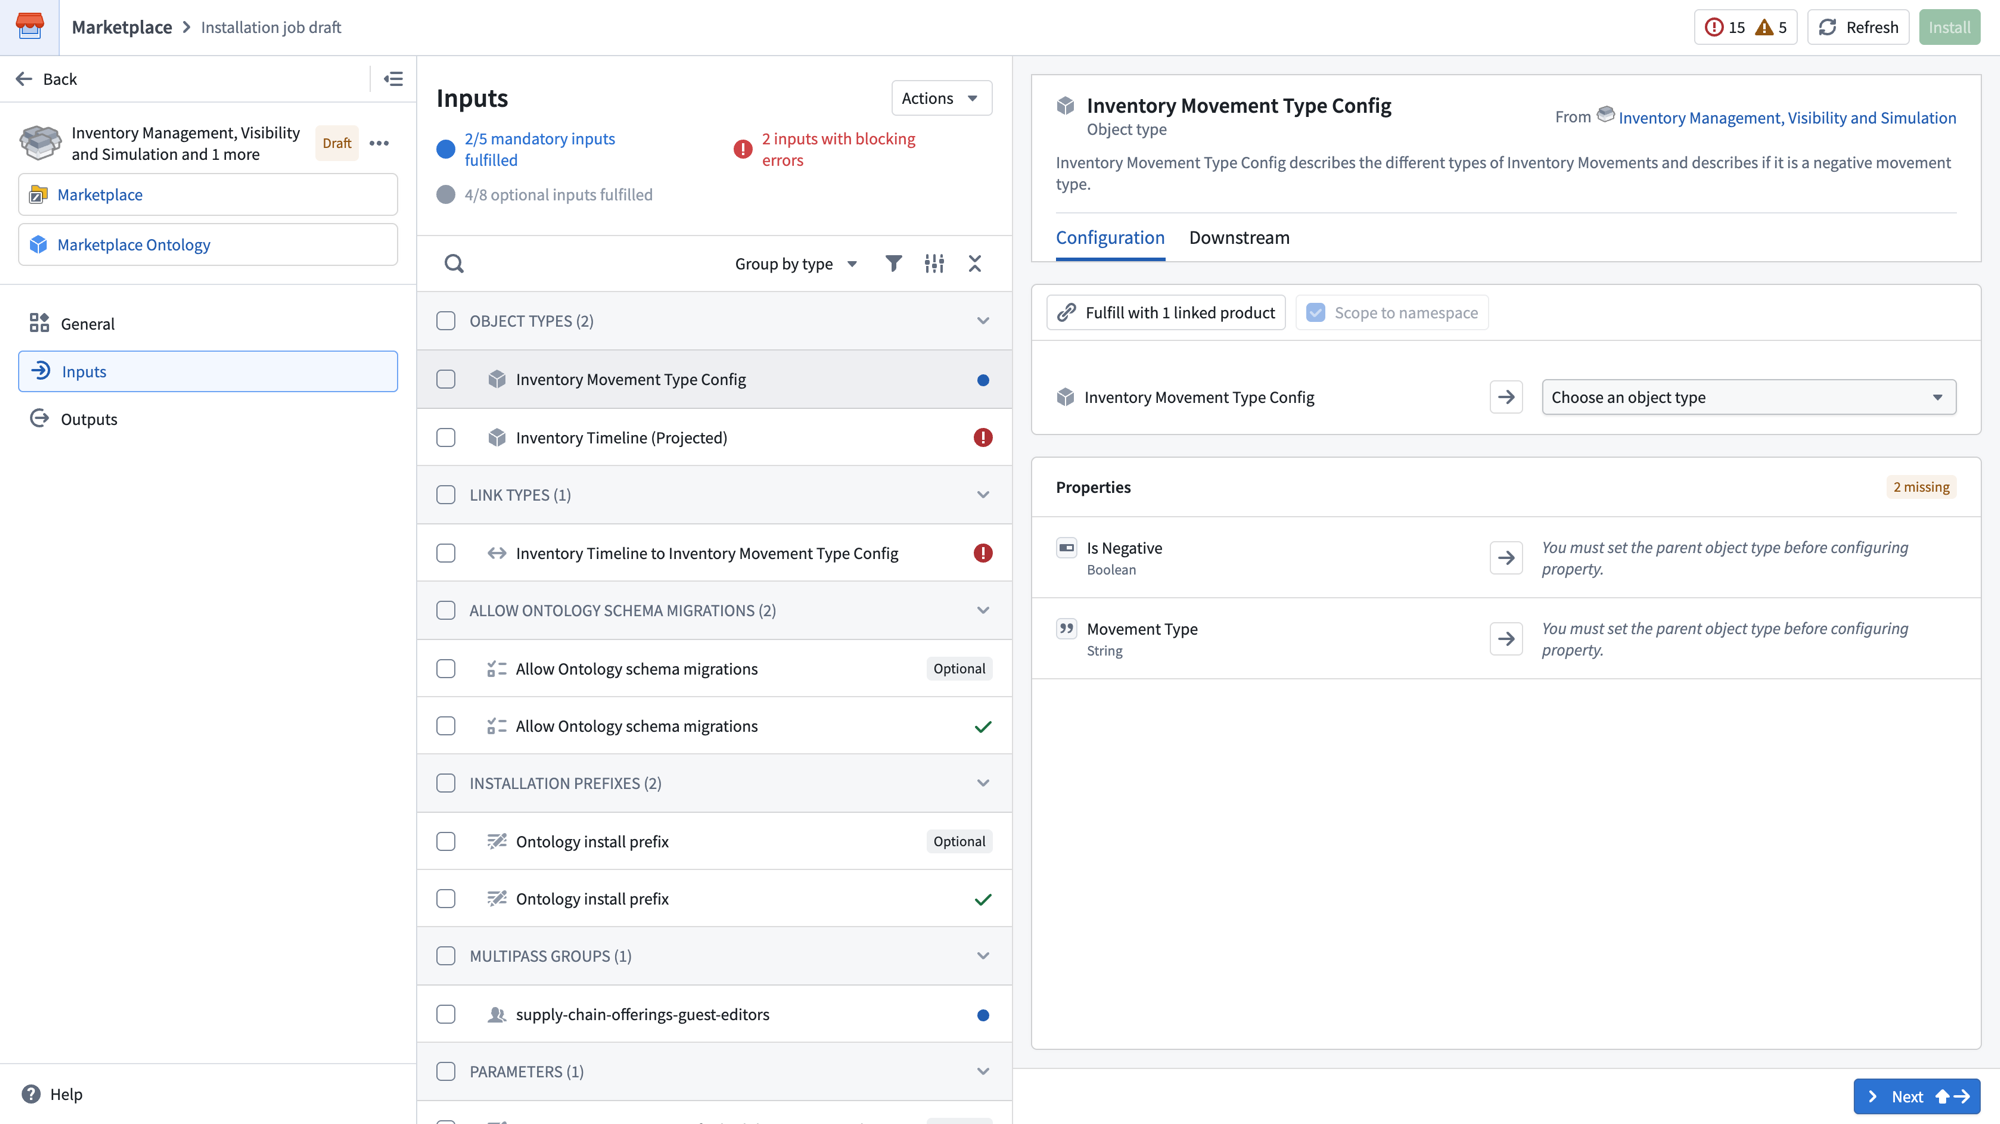This screenshot has width=2000, height=1124.
Task: Click the Refresh button
Action: (x=1858, y=27)
